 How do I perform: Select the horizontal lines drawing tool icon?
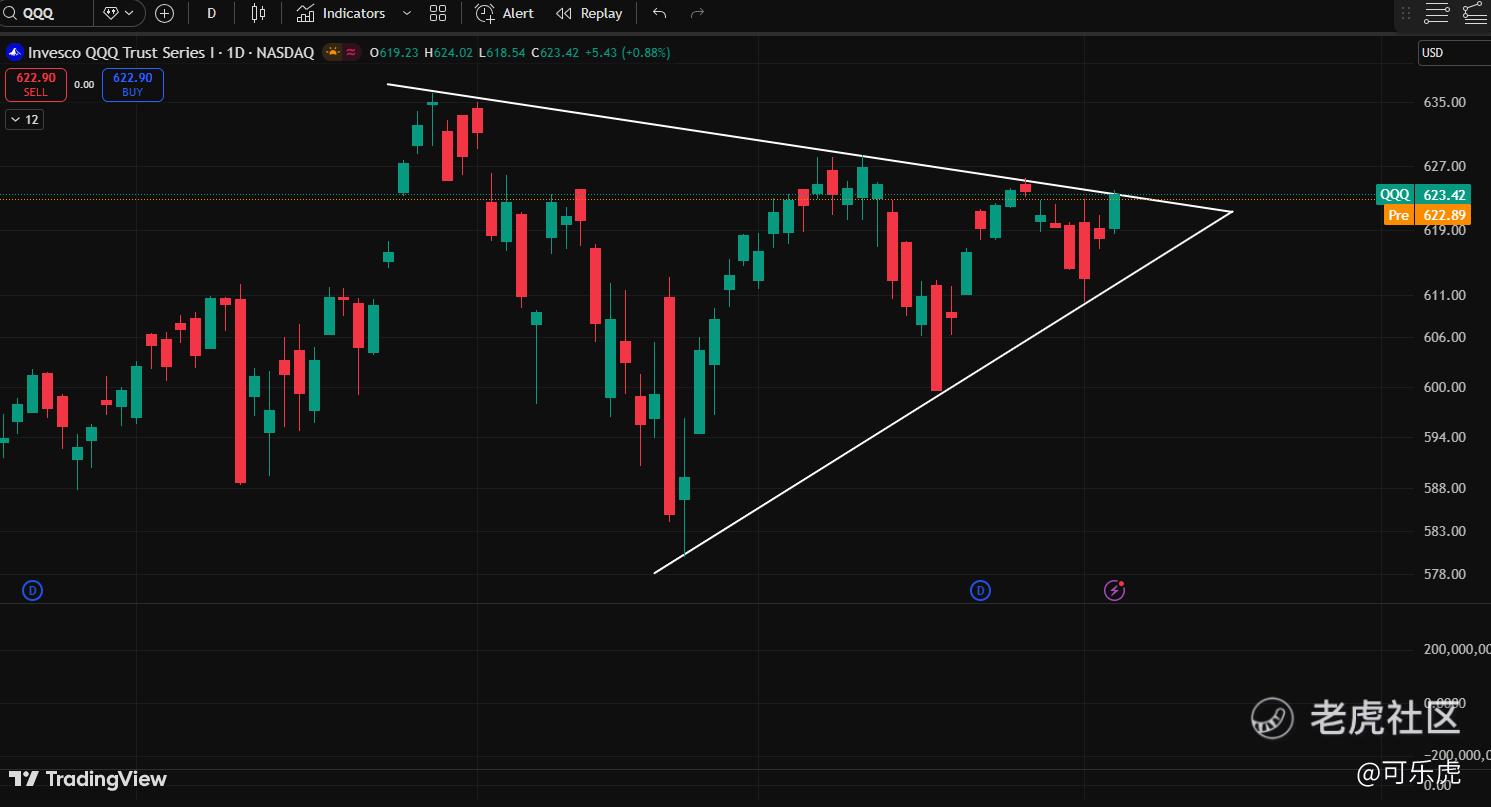coord(1437,13)
